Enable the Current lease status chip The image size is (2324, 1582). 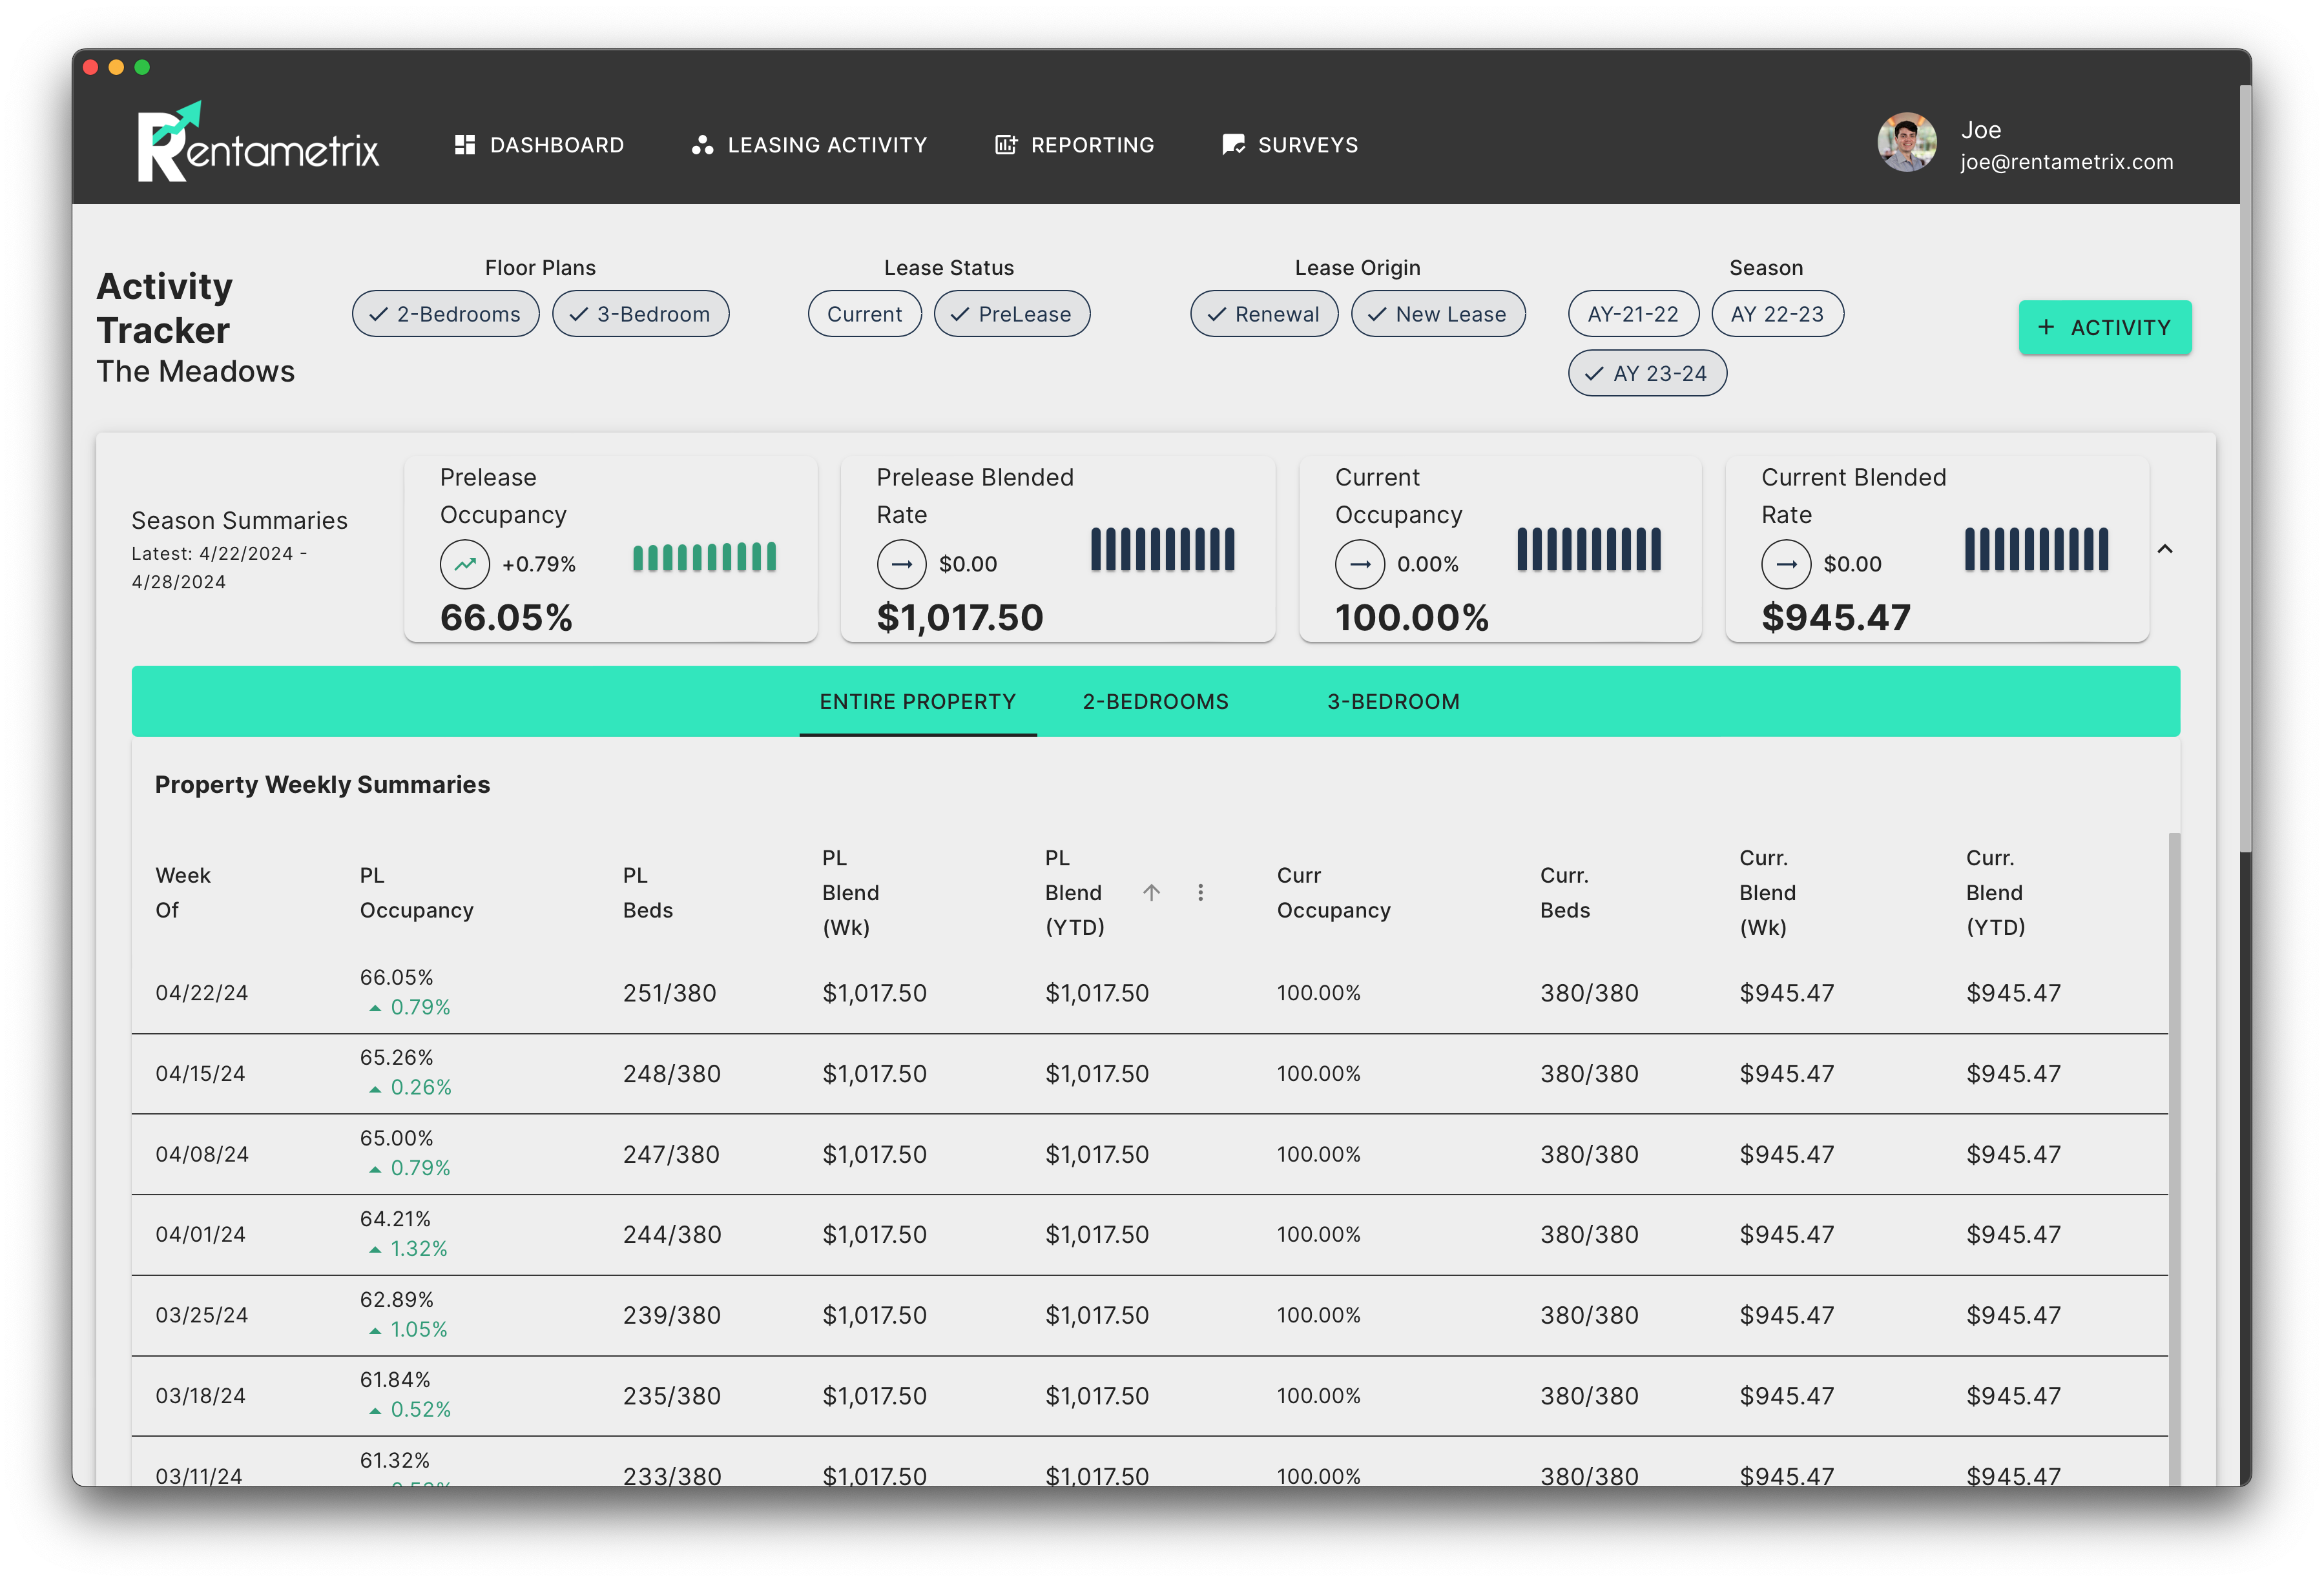pyautogui.click(x=864, y=314)
